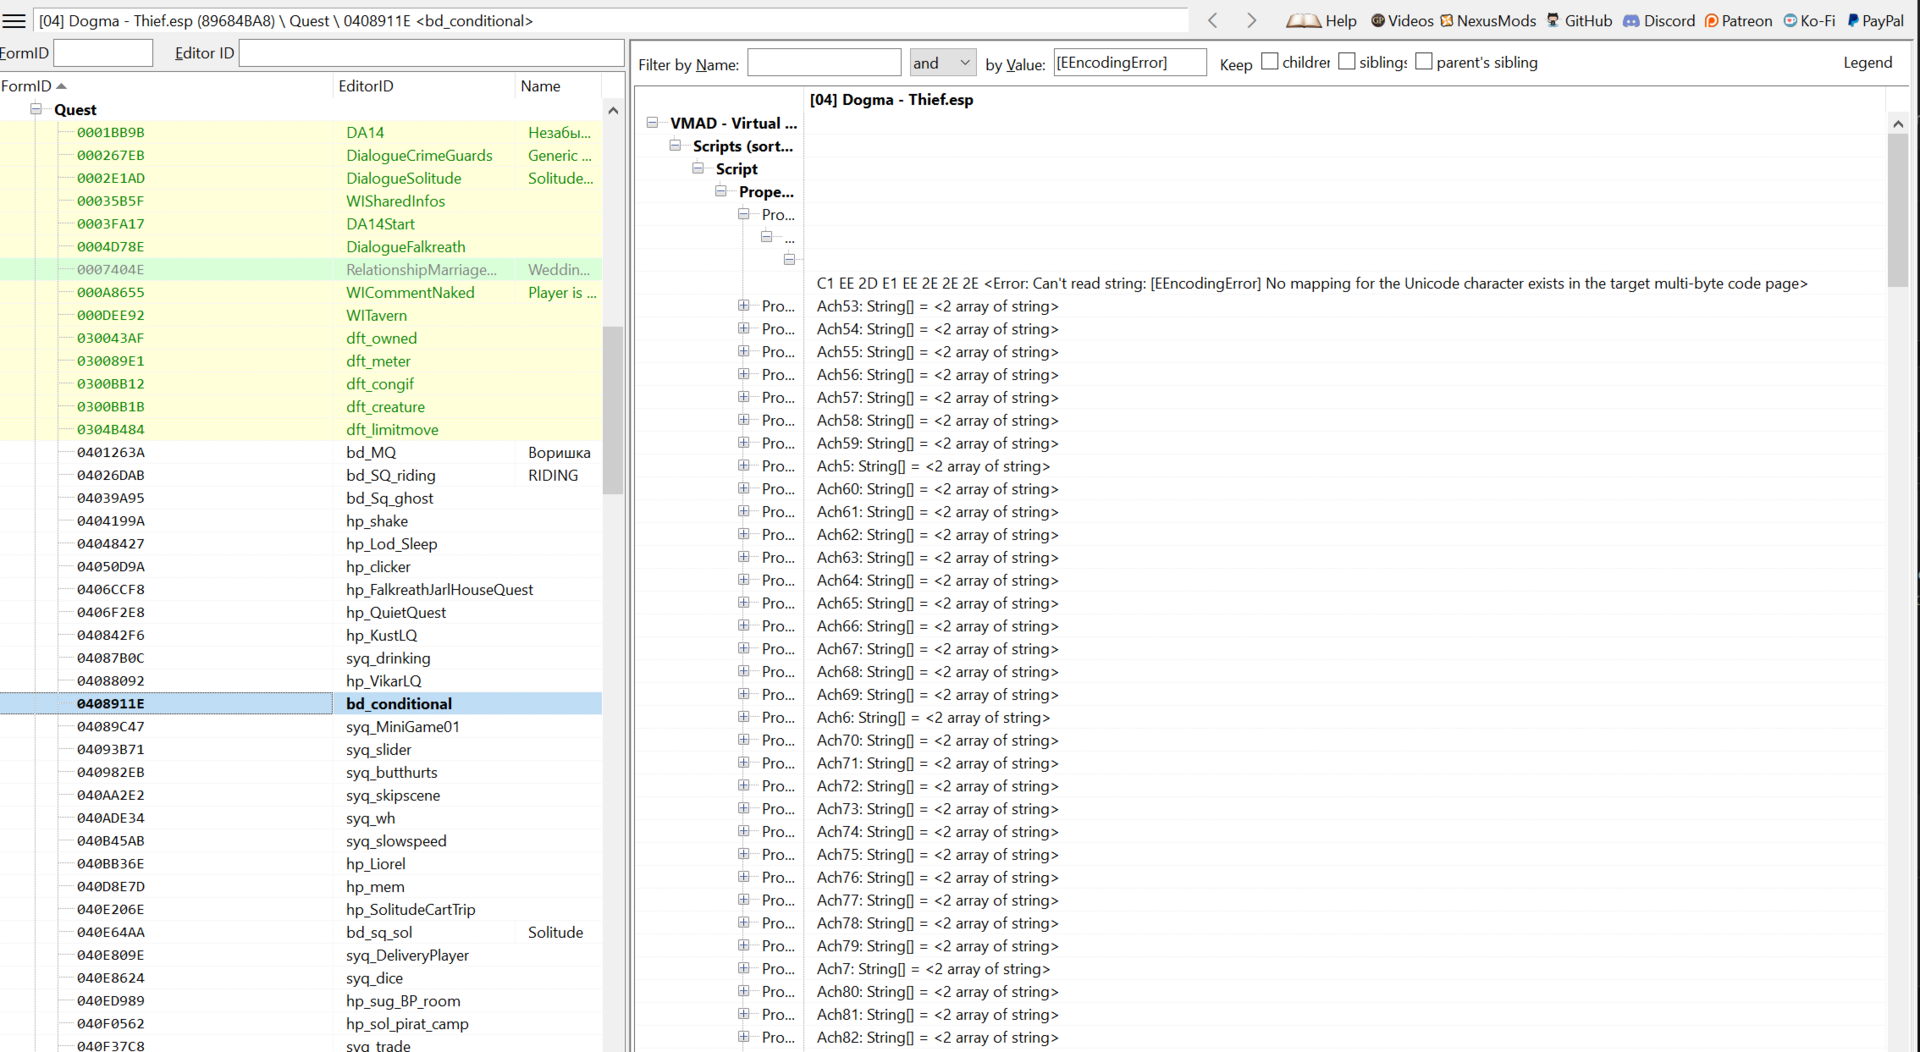The image size is (1920, 1052).
Task: Collapse the Quest tree group
Action: pyautogui.click(x=36, y=109)
